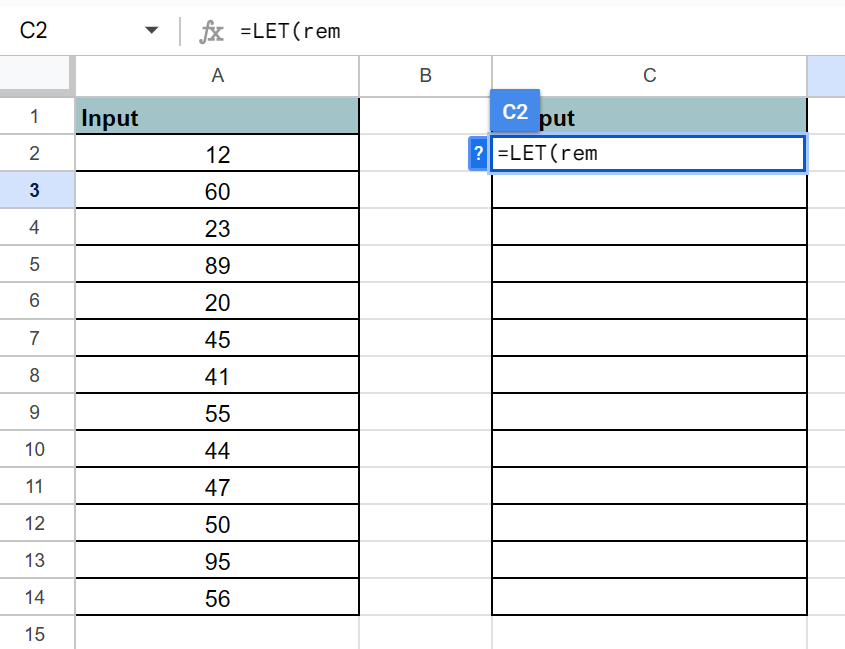845x649 pixels.
Task: Select column C header
Action: pos(649,75)
